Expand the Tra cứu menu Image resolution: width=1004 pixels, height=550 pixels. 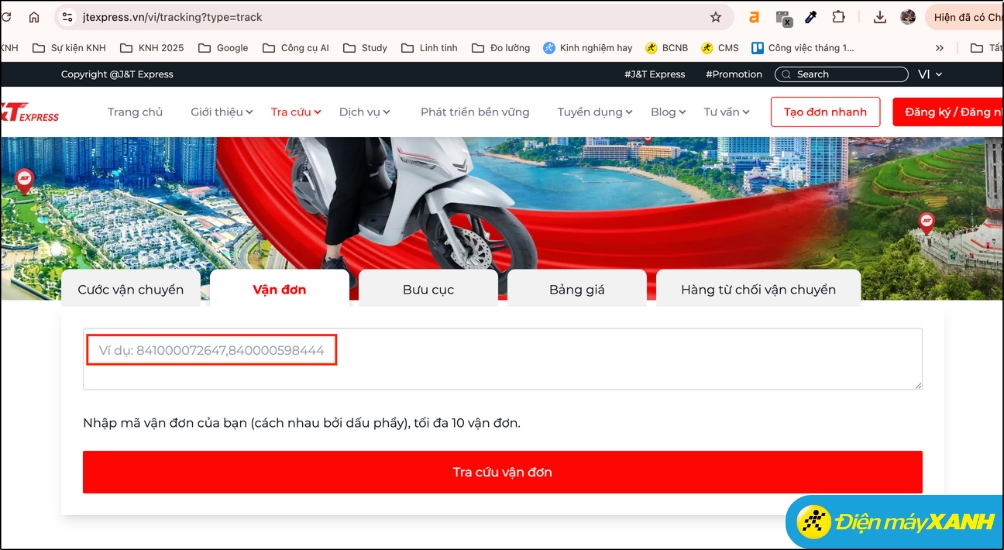pyautogui.click(x=296, y=112)
